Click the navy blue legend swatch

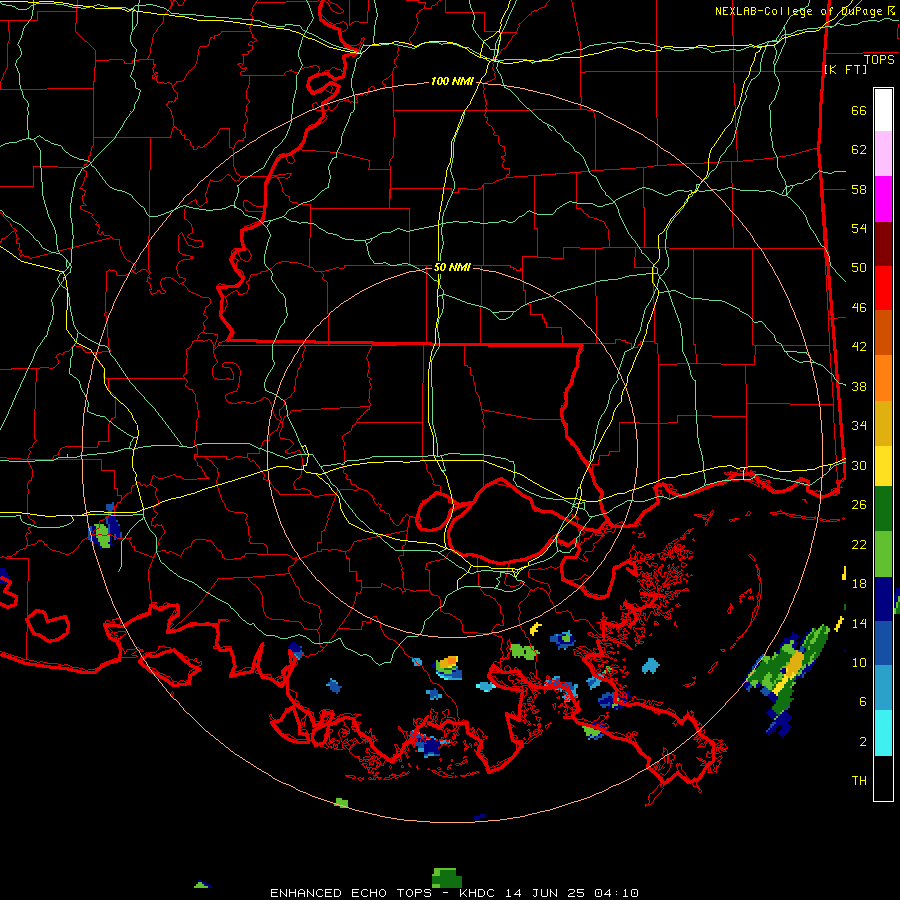click(883, 599)
